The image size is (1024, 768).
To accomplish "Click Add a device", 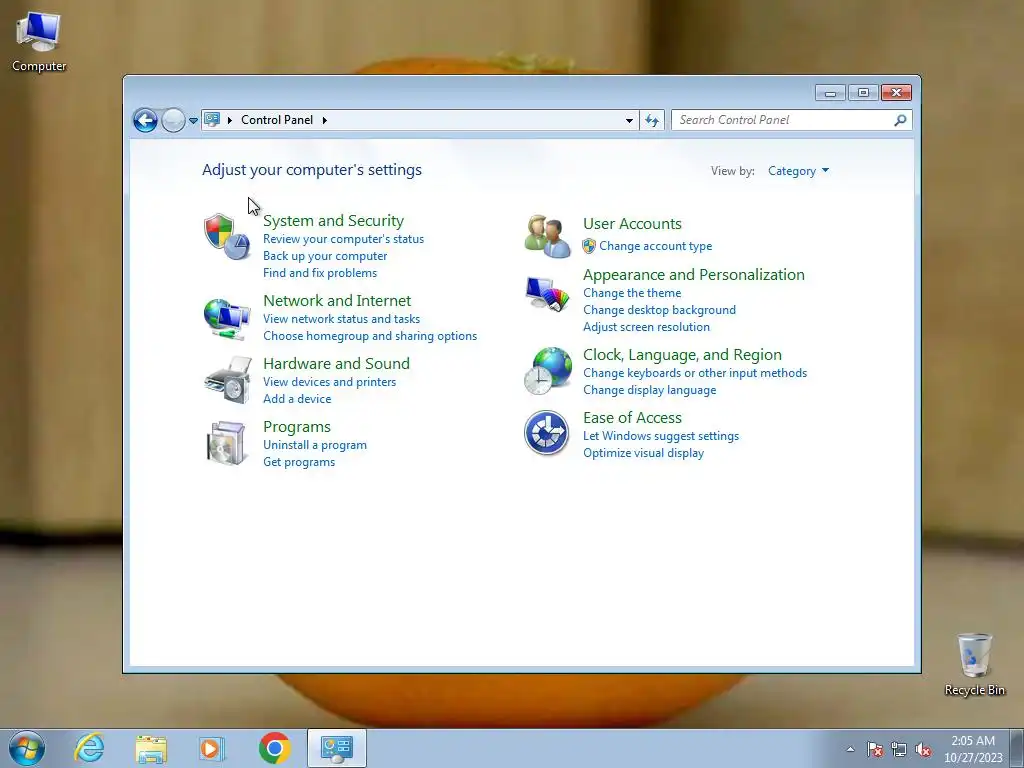I will (297, 399).
